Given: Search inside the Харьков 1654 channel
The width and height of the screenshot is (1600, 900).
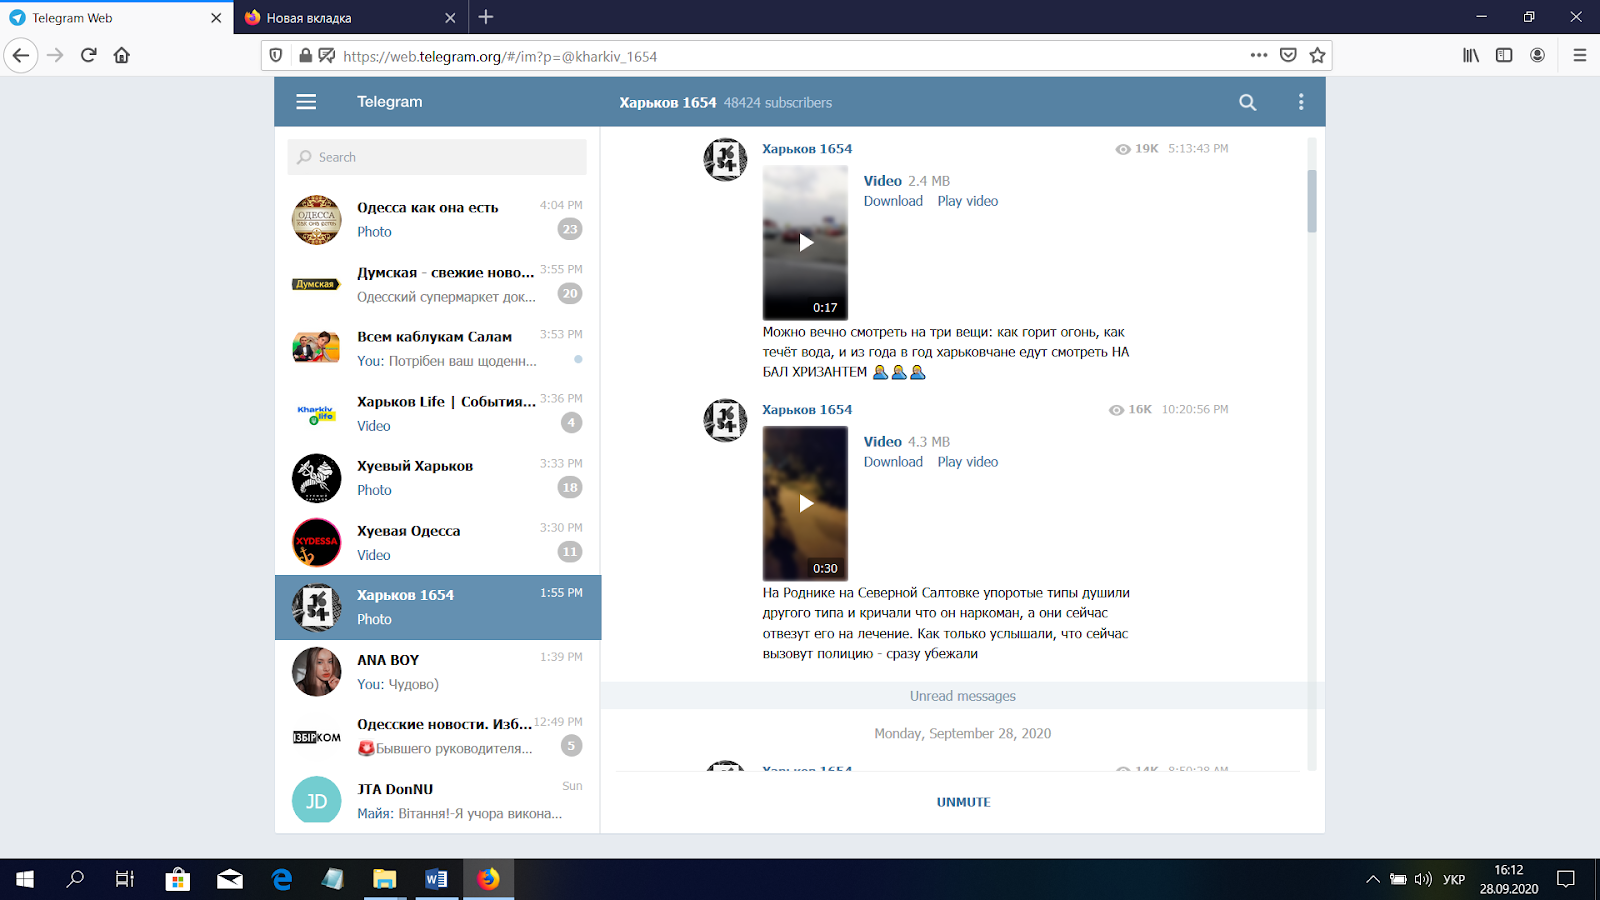Looking at the screenshot, I should [1247, 102].
